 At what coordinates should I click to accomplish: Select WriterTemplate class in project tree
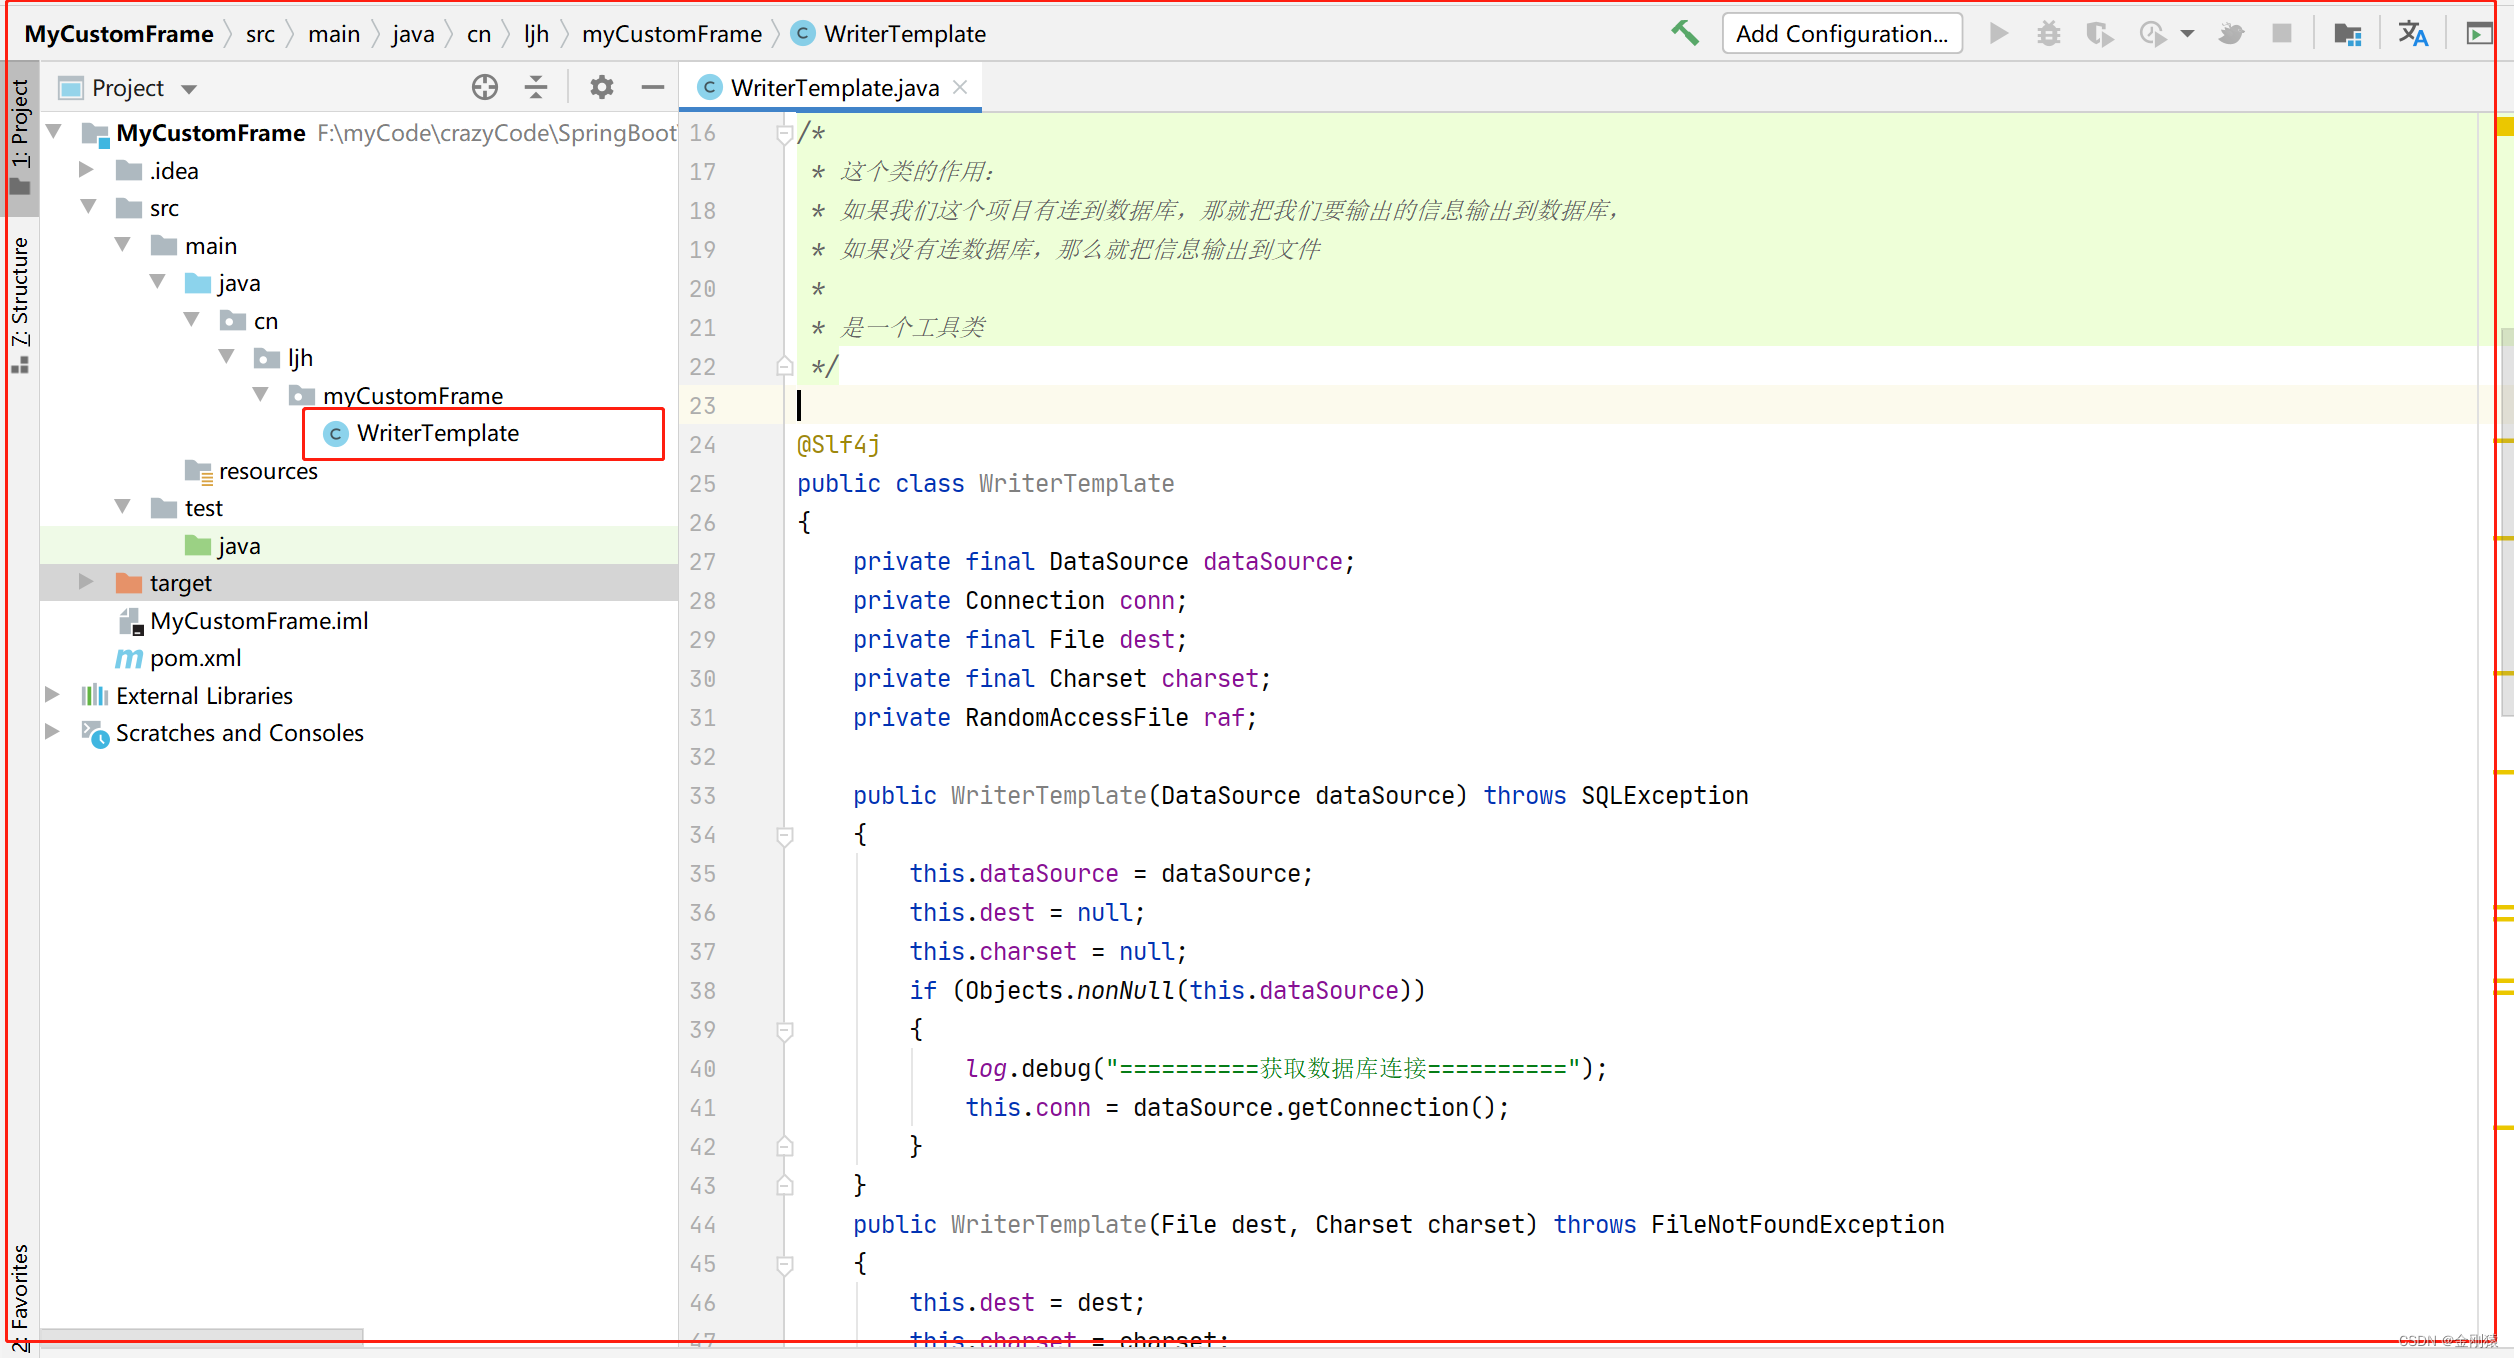click(437, 433)
